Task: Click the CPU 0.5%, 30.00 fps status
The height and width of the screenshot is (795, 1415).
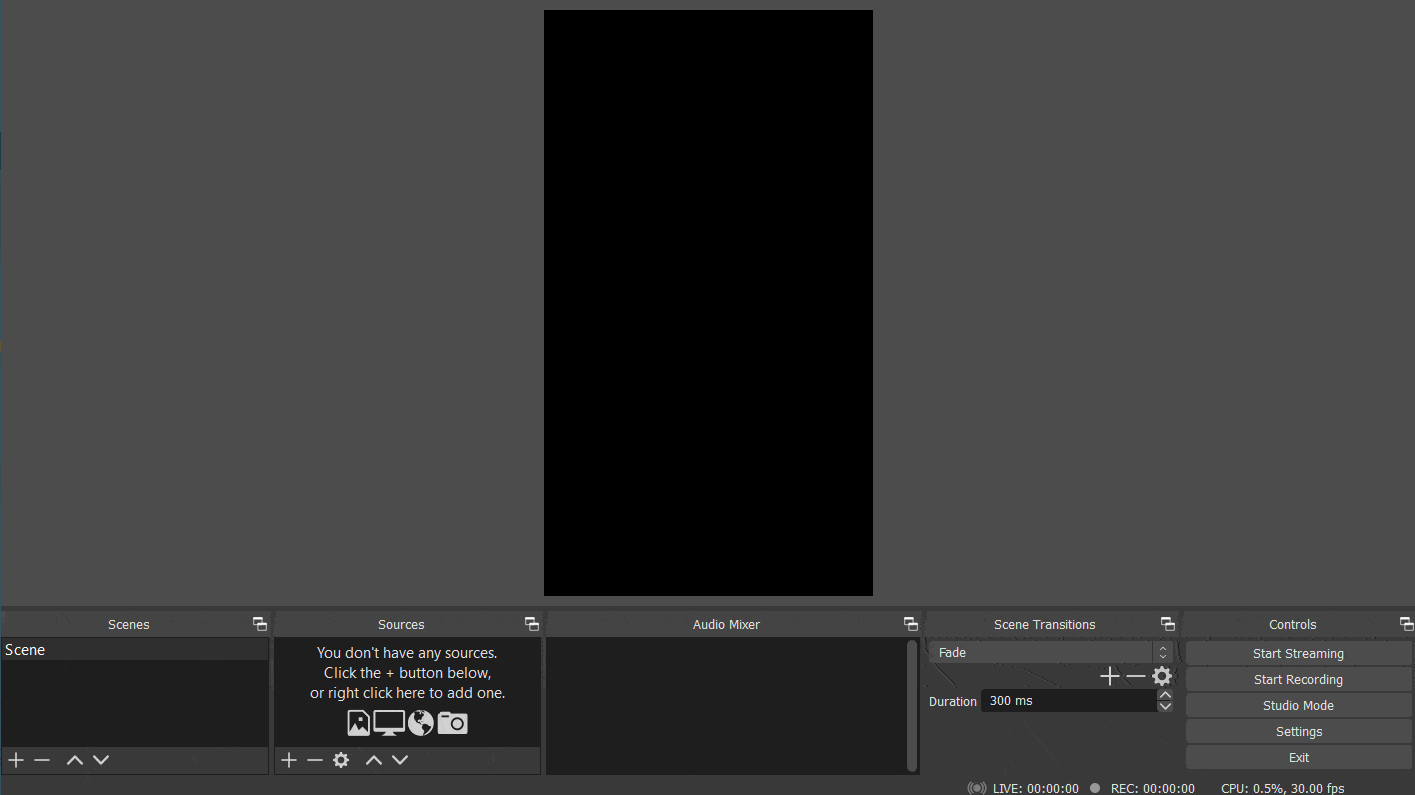Action: [x=1283, y=788]
